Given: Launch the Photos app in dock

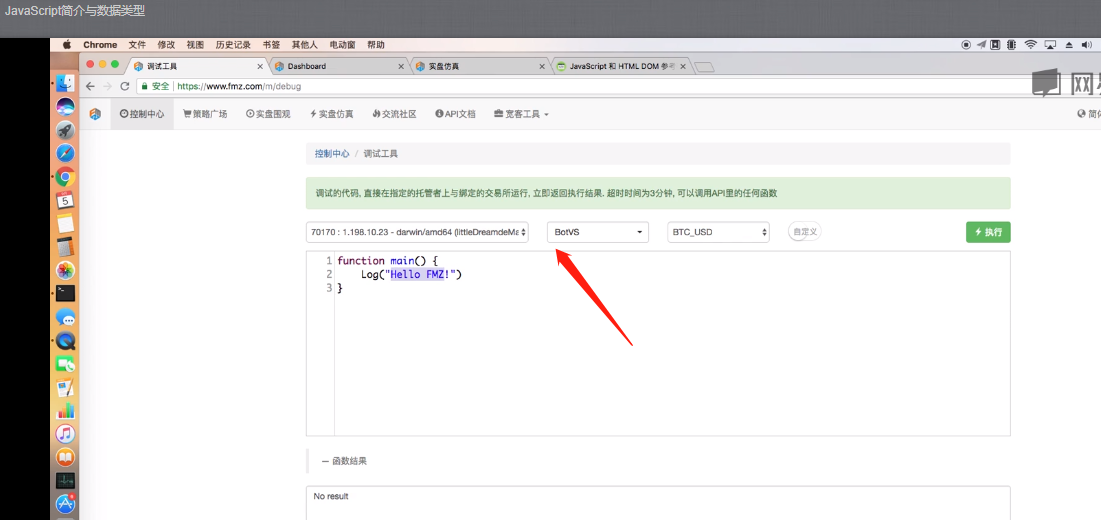Looking at the screenshot, I should [x=65, y=271].
